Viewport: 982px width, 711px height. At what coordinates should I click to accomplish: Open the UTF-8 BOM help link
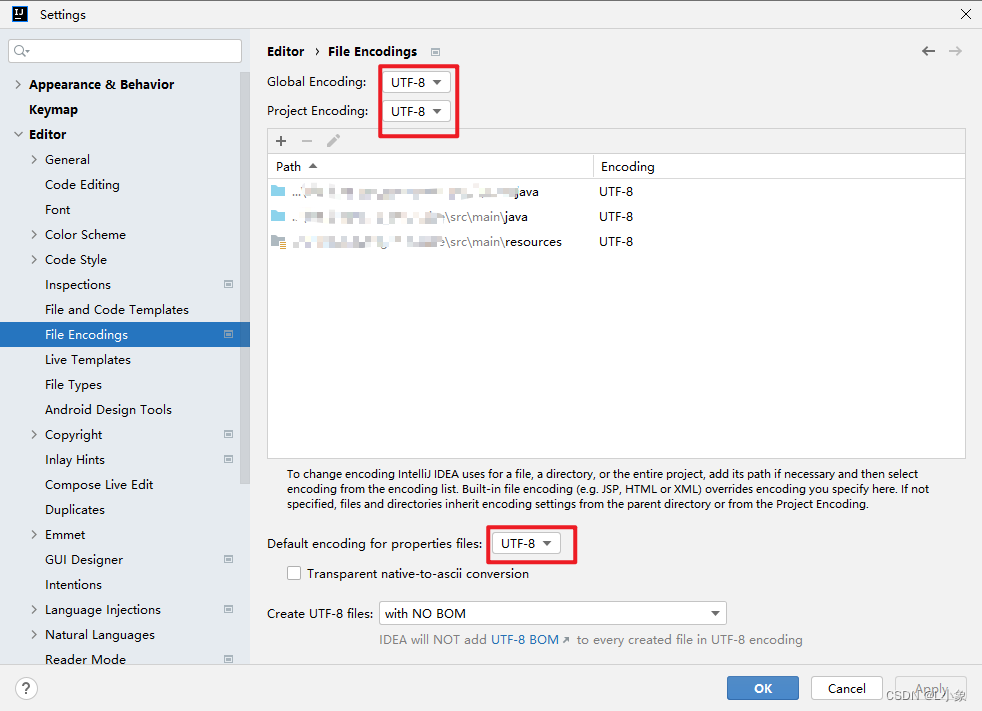[x=530, y=640]
